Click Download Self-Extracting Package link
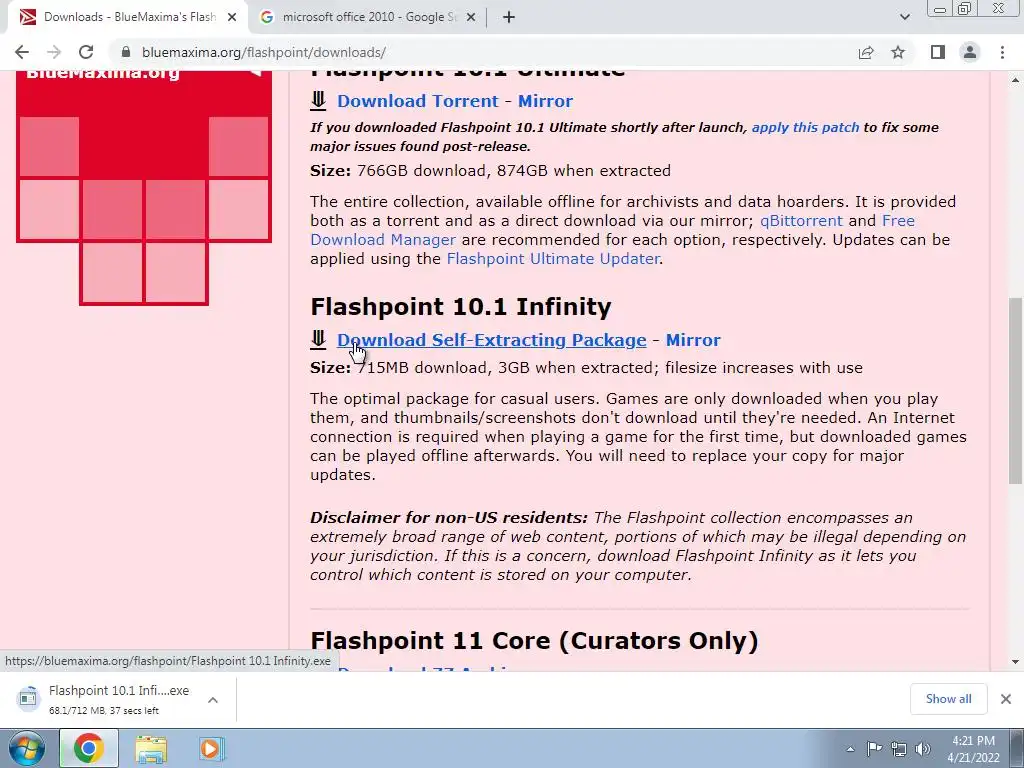Image resolution: width=1024 pixels, height=768 pixels. (492, 340)
